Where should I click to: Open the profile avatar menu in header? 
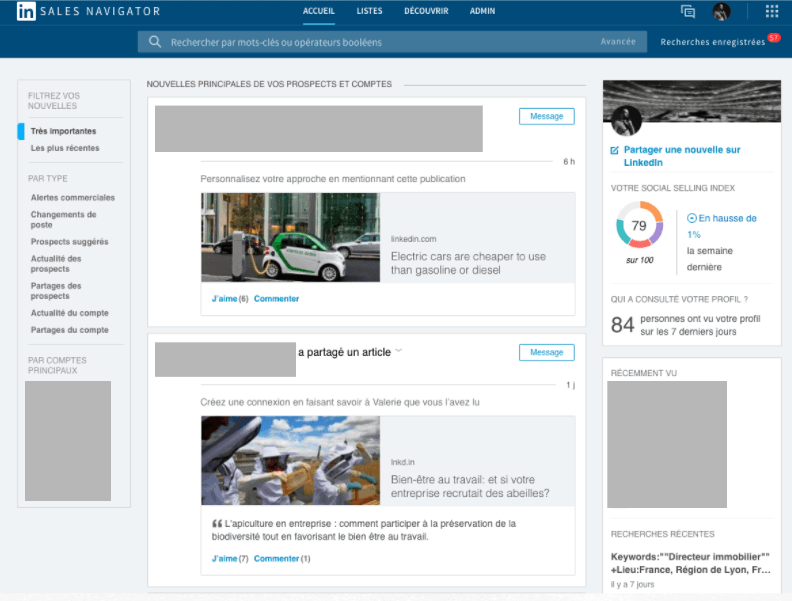[721, 11]
